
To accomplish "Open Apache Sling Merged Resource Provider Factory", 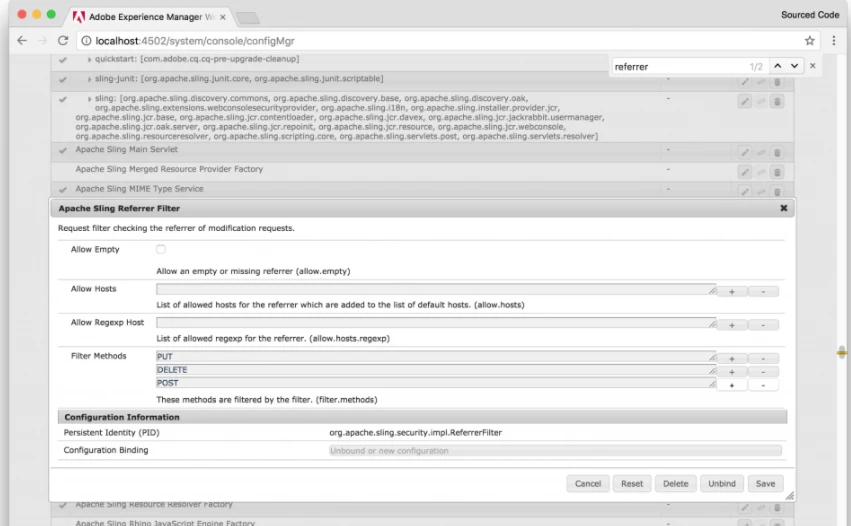I will pyautogui.click(x=169, y=169).
